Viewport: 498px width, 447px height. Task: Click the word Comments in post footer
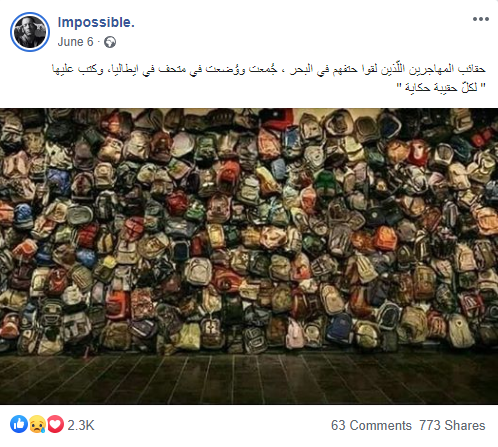pyautogui.click(x=381, y=425)
